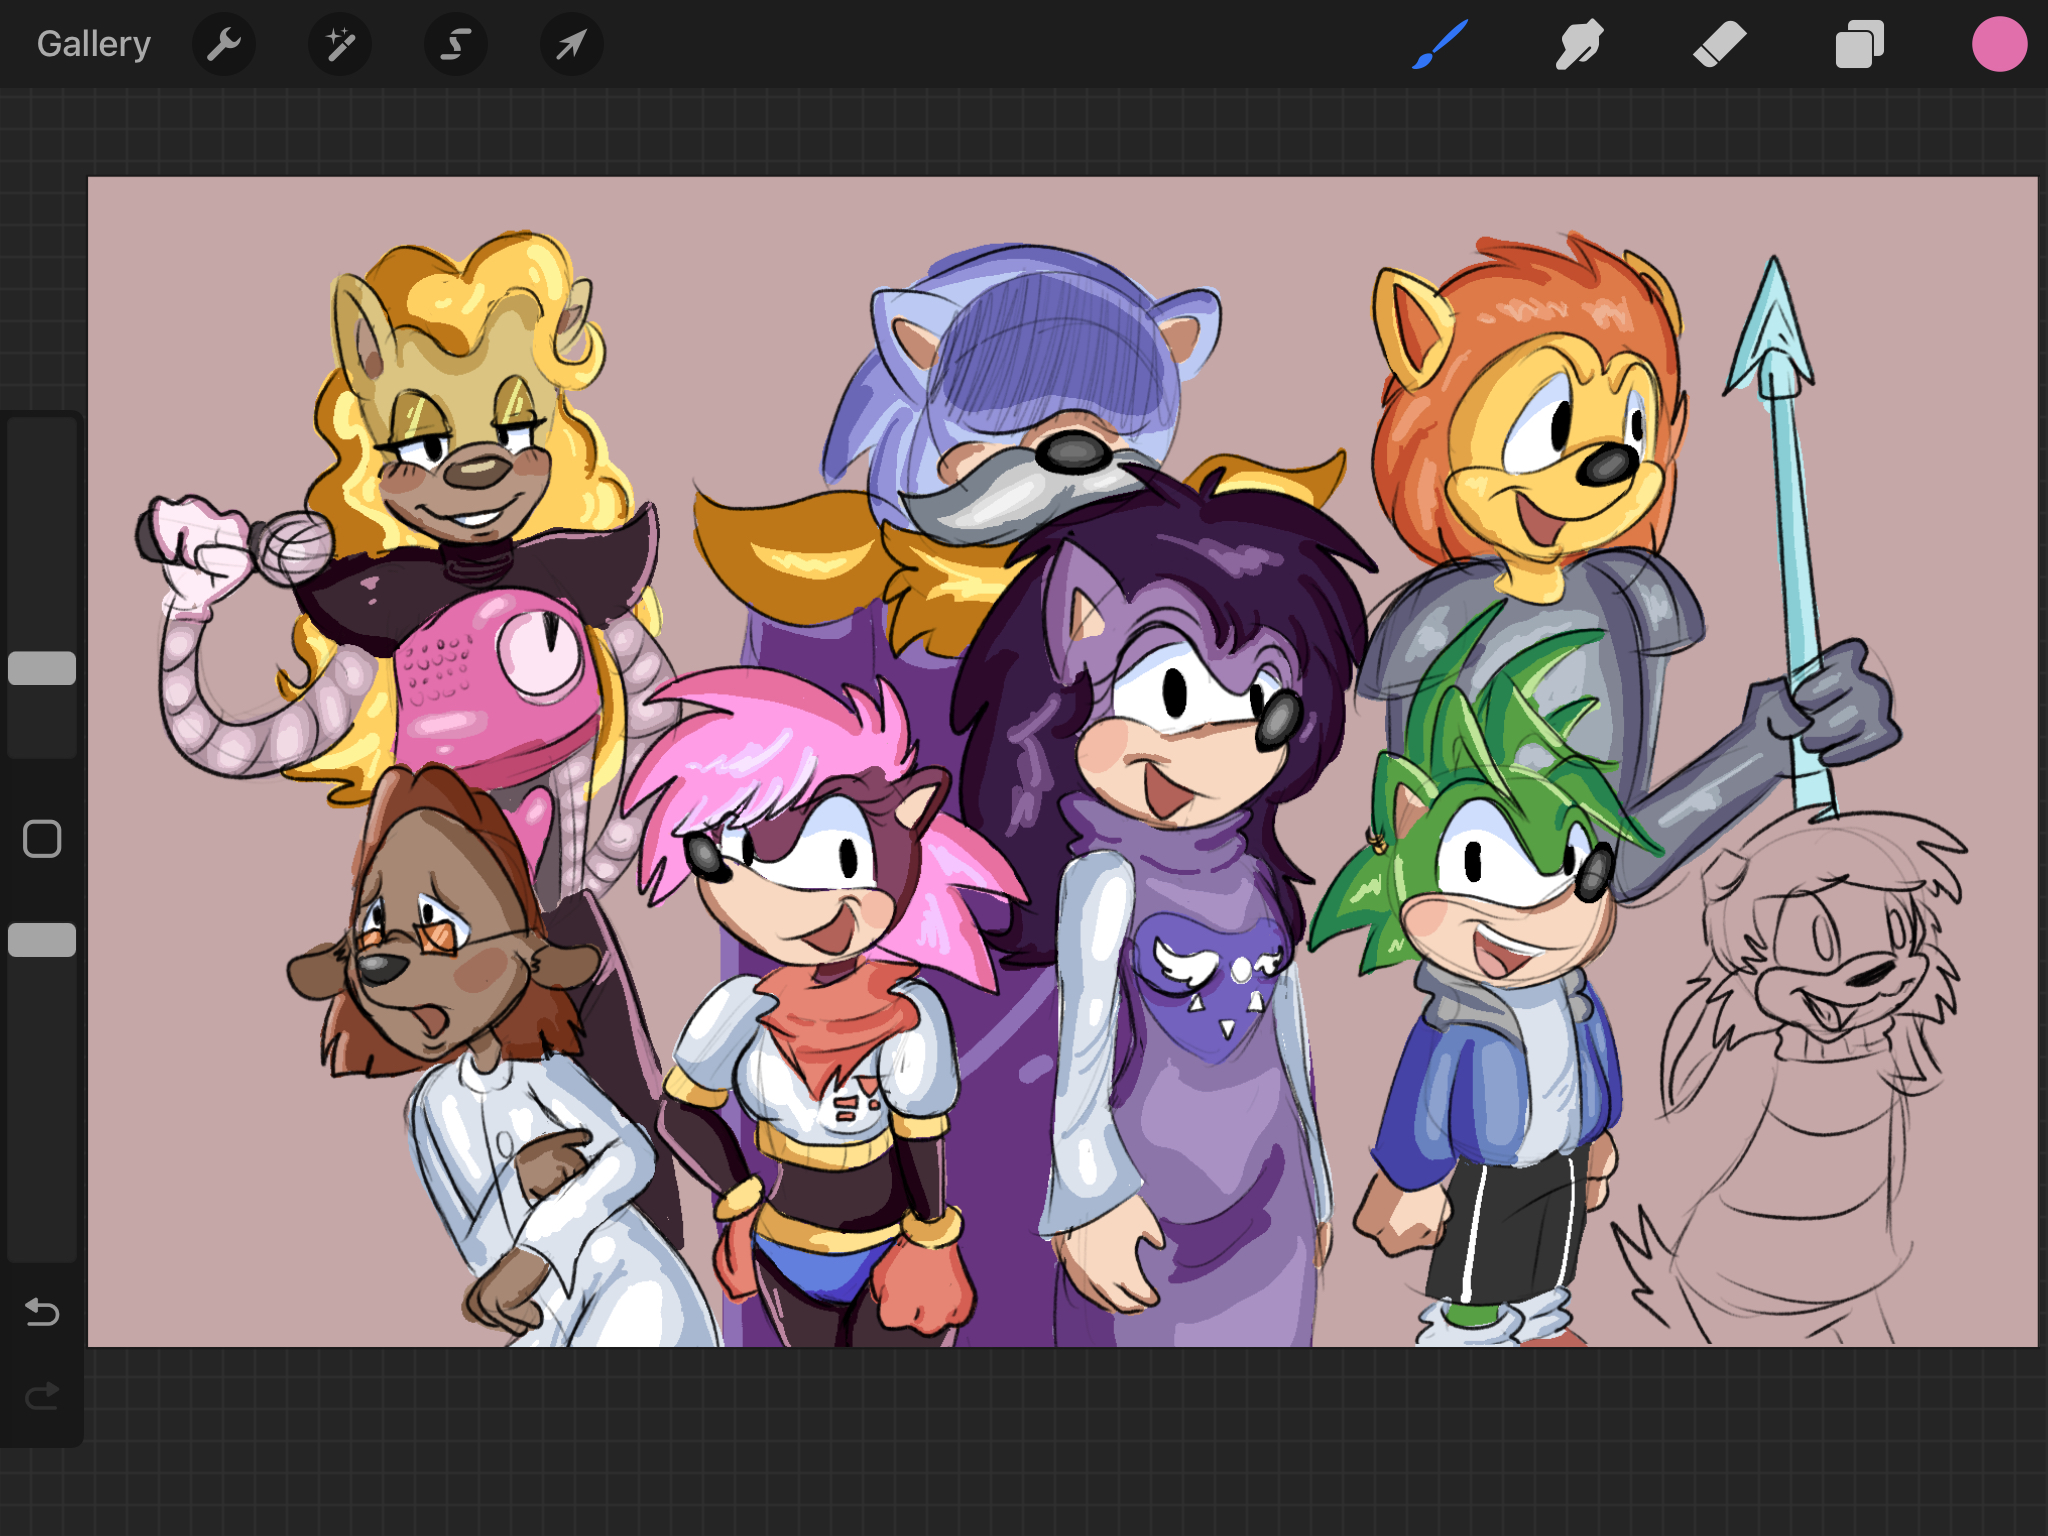Open the Actions wrench menu
The height and width of the screenshot is (1536, 2048).
click(224, 44)
